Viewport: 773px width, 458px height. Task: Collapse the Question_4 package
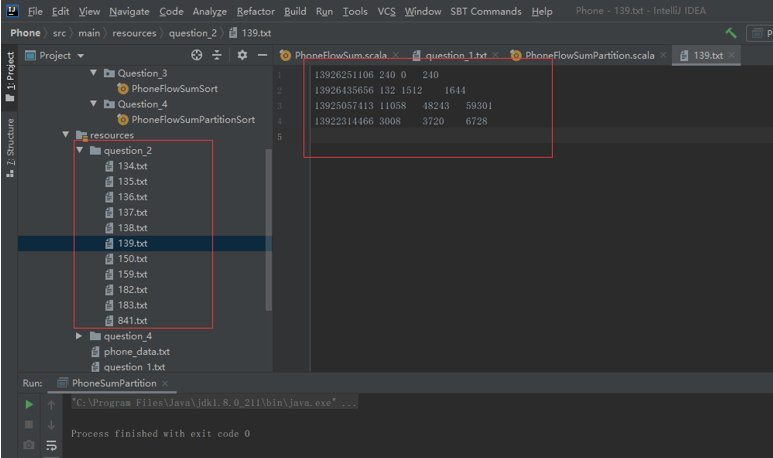click(93, 104)
